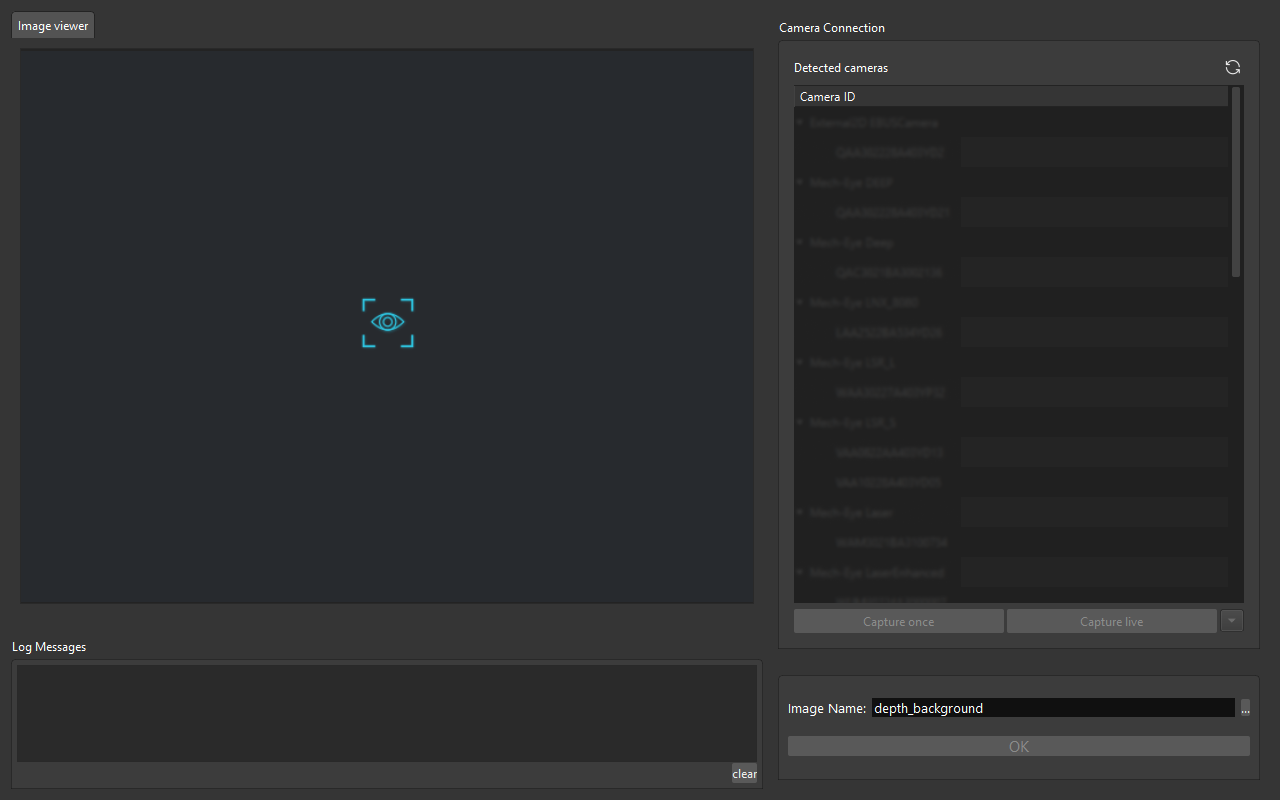Open the browse button next to Image Name
The image size is (1280, 800).
pyautogui.click(x=1245, y=708)
